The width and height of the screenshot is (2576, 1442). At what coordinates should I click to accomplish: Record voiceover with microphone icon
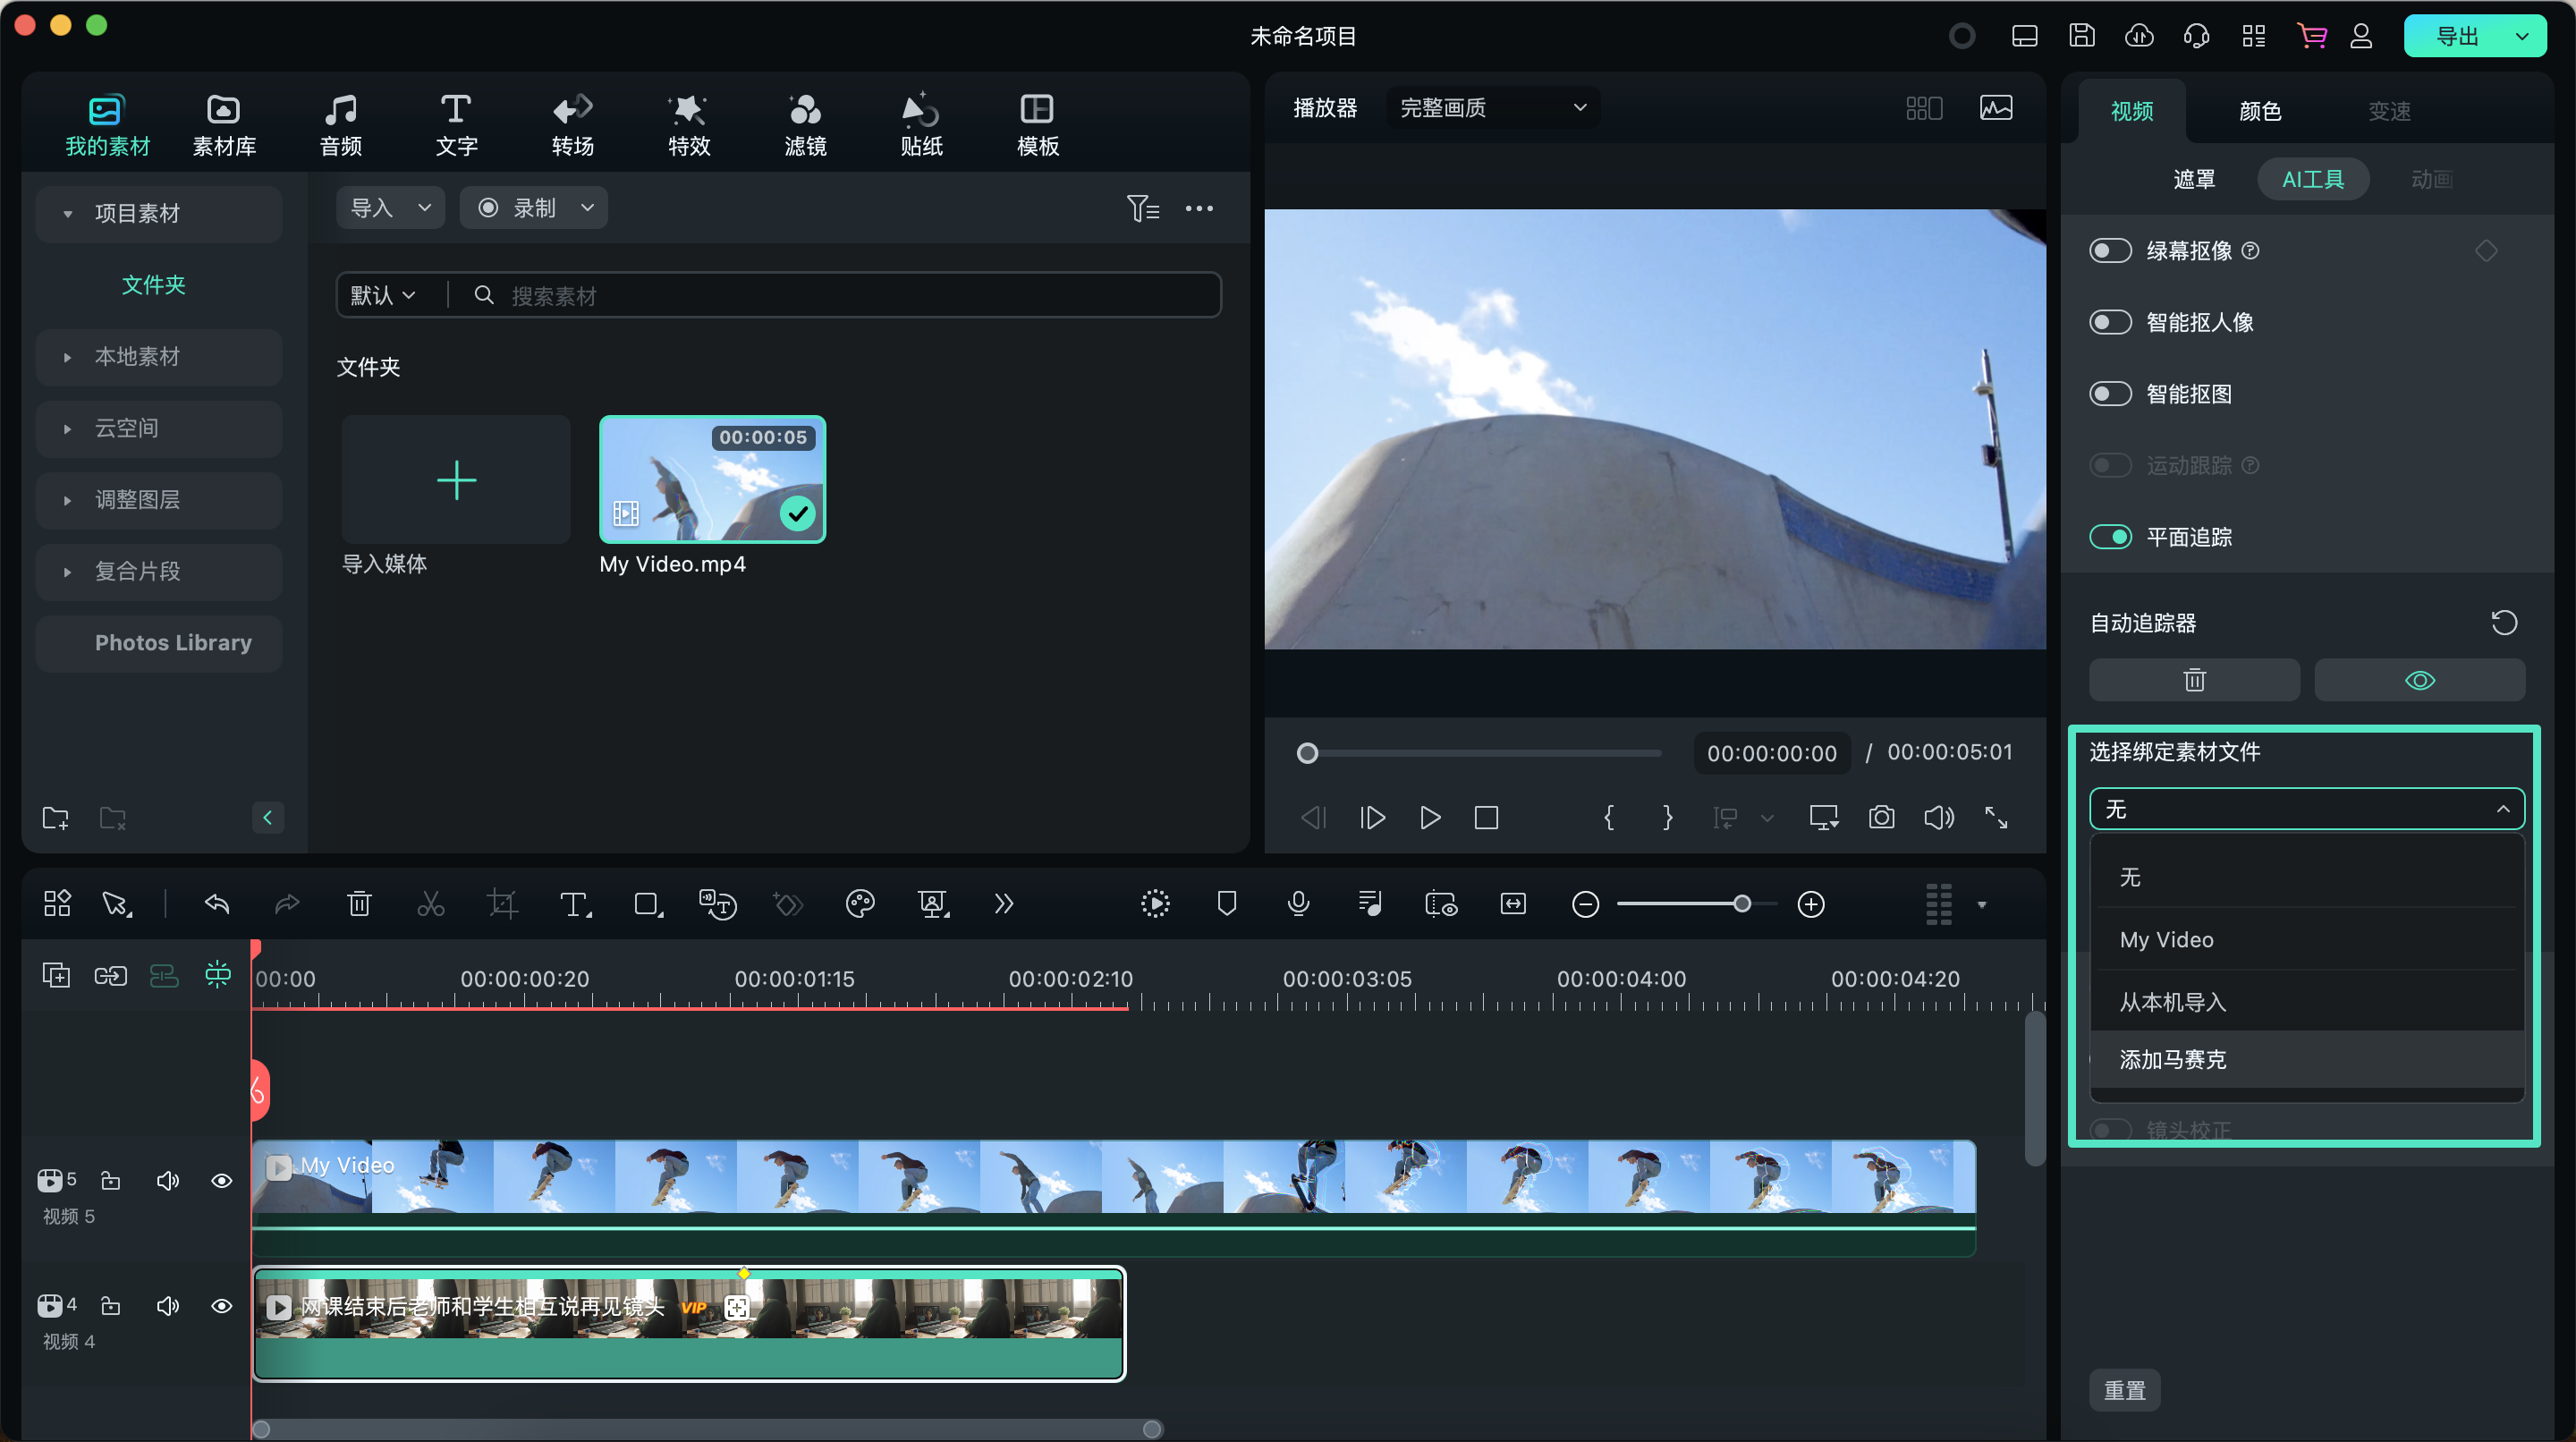tap(1299, 904)
